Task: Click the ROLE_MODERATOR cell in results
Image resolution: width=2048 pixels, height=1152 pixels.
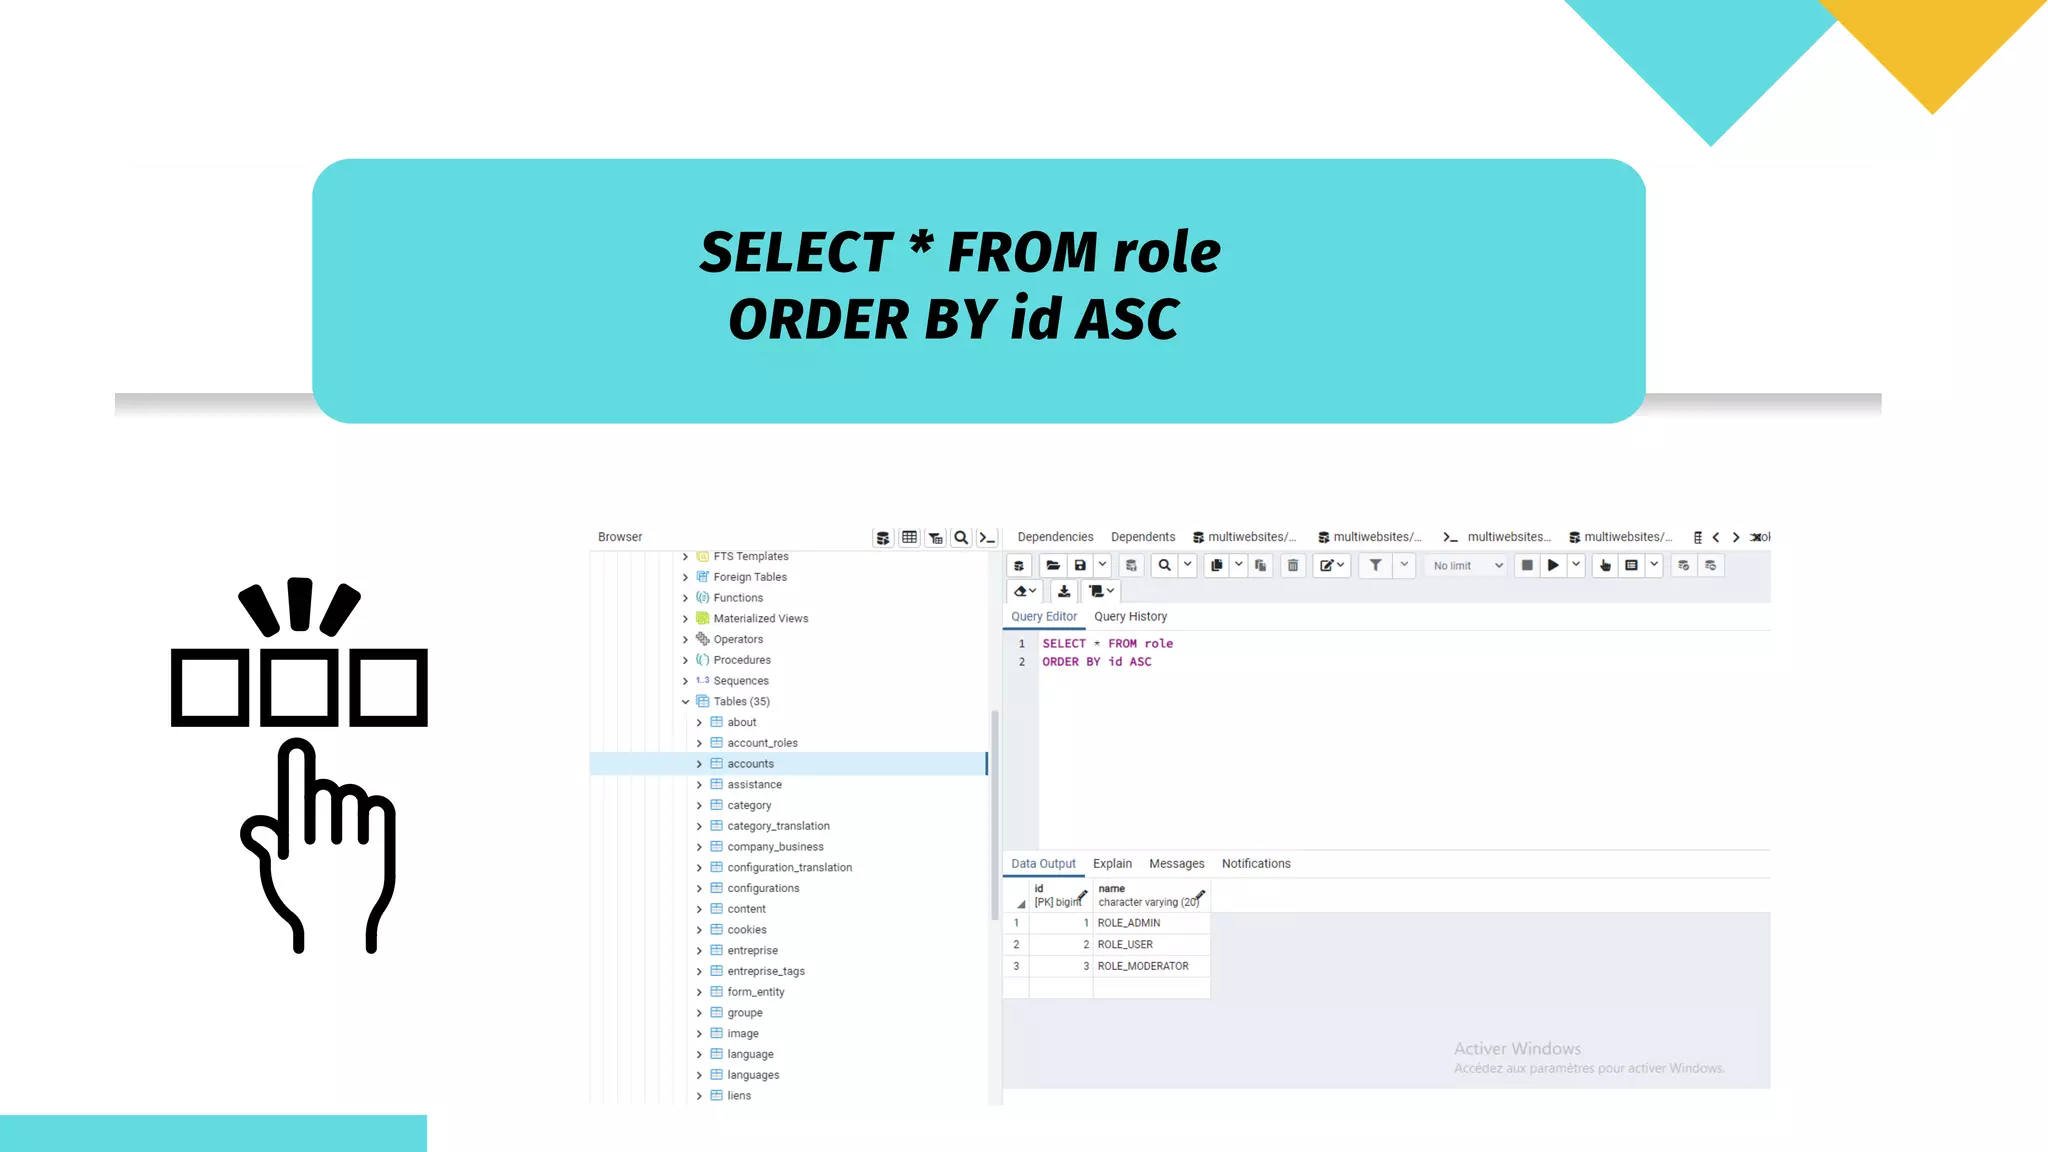Action: [x=1143, y=966]
